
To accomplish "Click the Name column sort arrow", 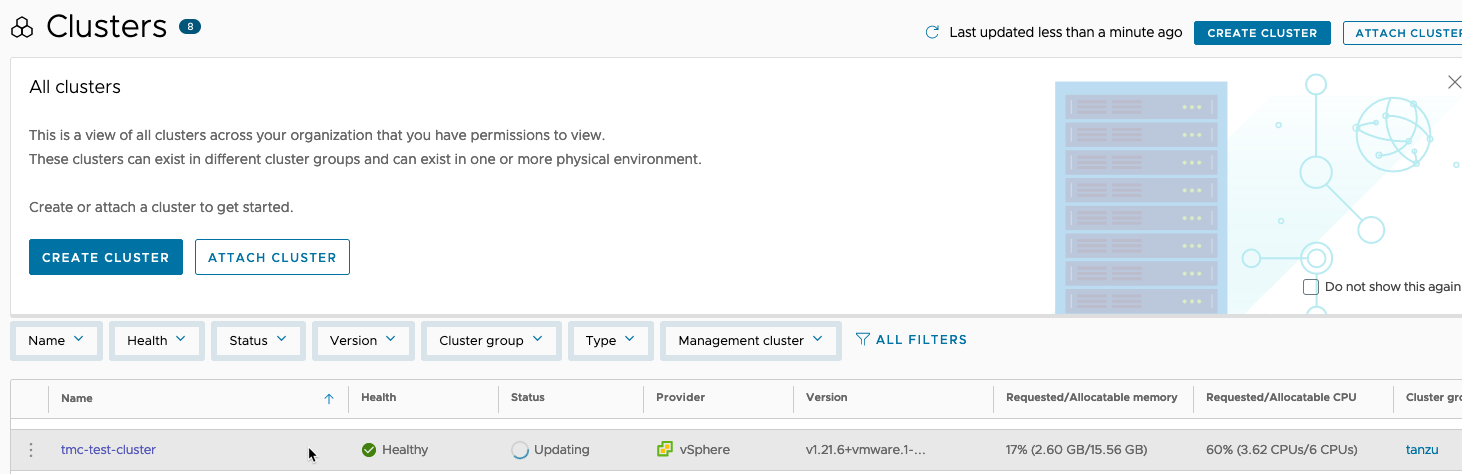I will 329,398.
